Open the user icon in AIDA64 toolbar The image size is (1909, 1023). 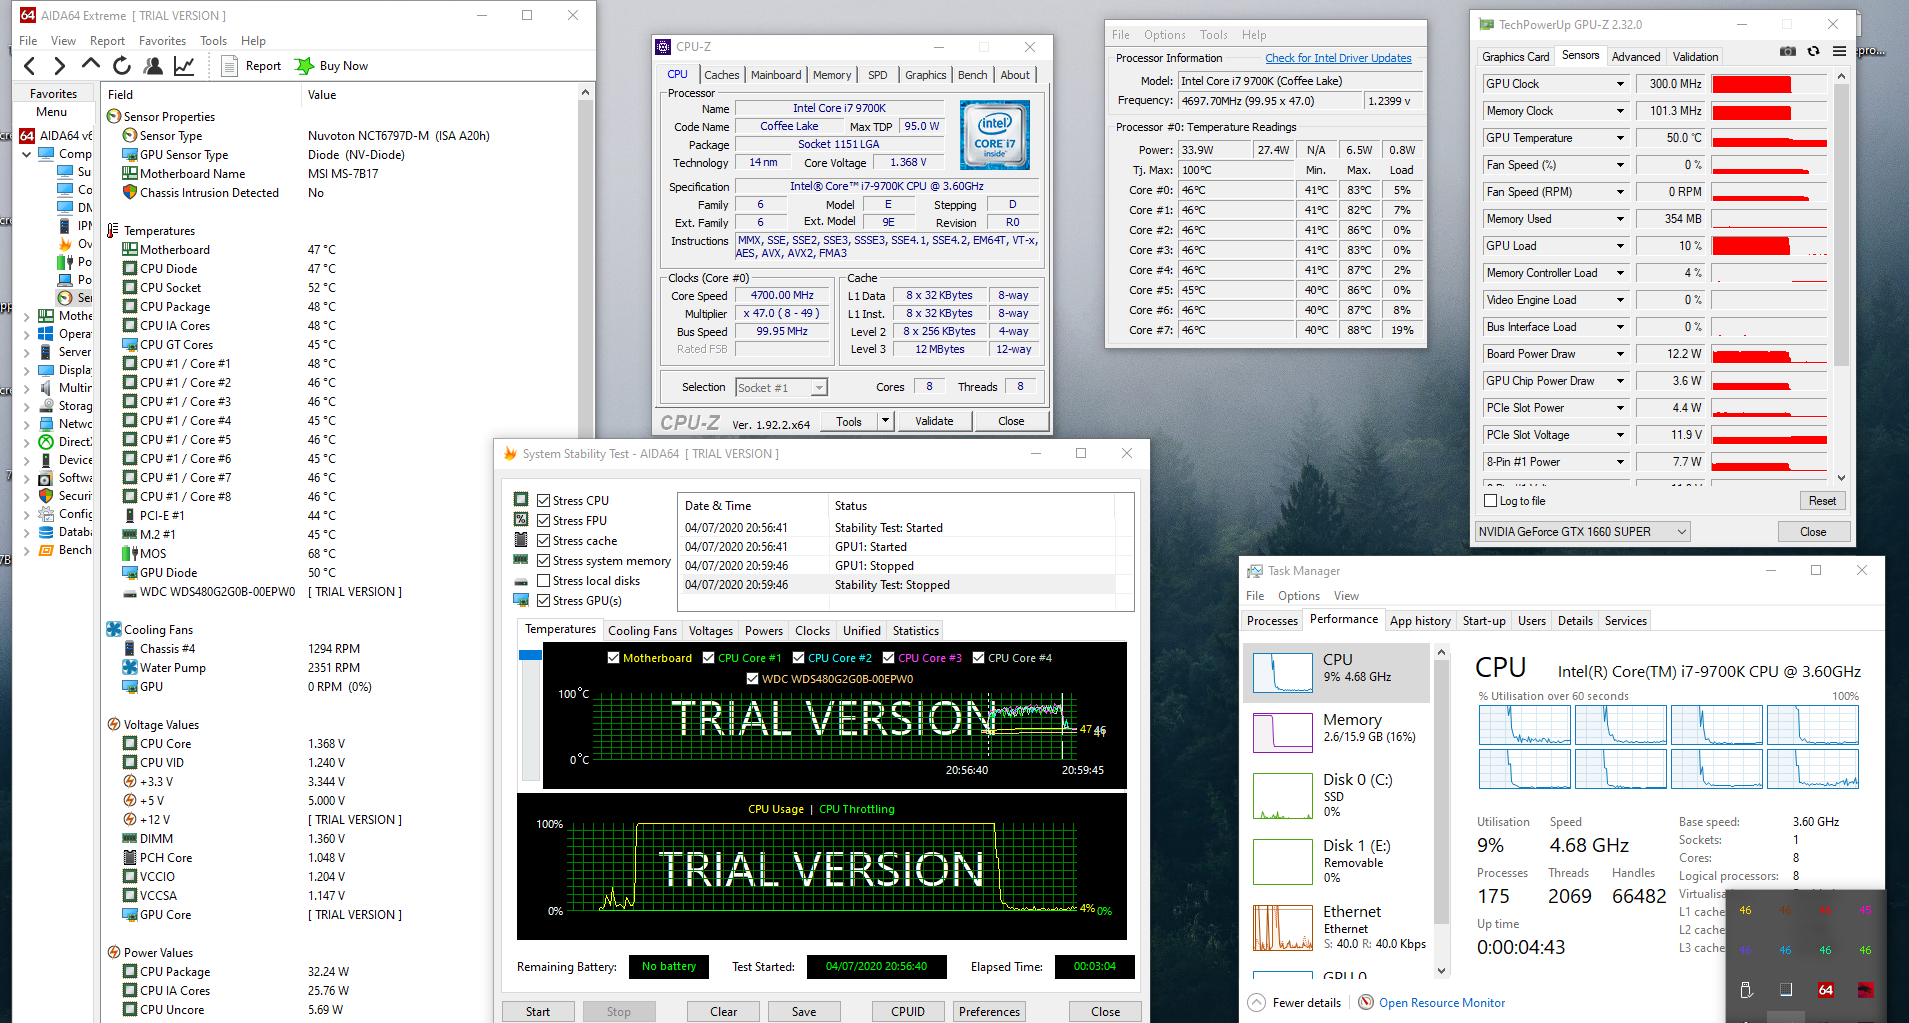click(x=153, y=66)
